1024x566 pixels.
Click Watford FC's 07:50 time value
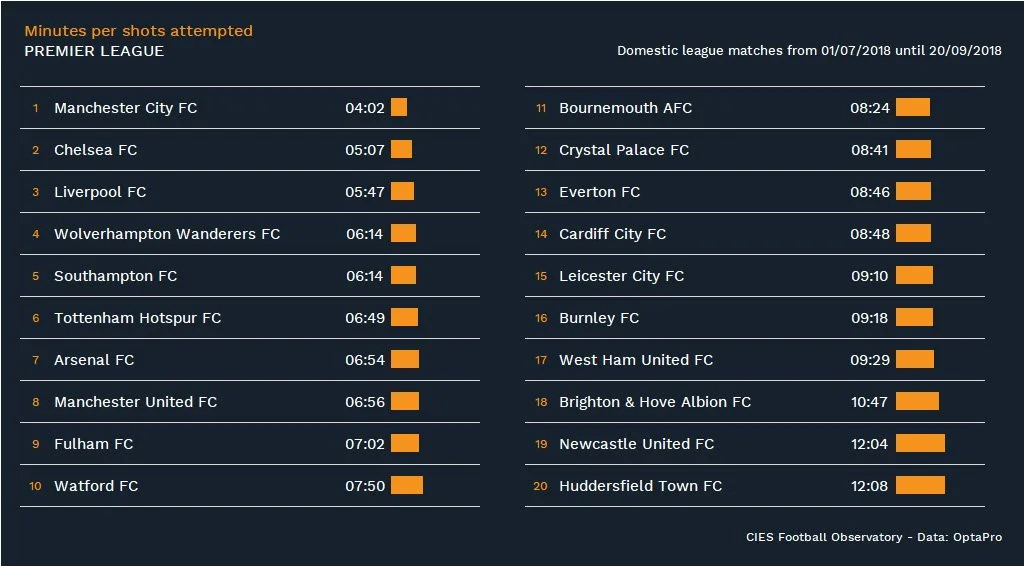[x=365, y=486]
